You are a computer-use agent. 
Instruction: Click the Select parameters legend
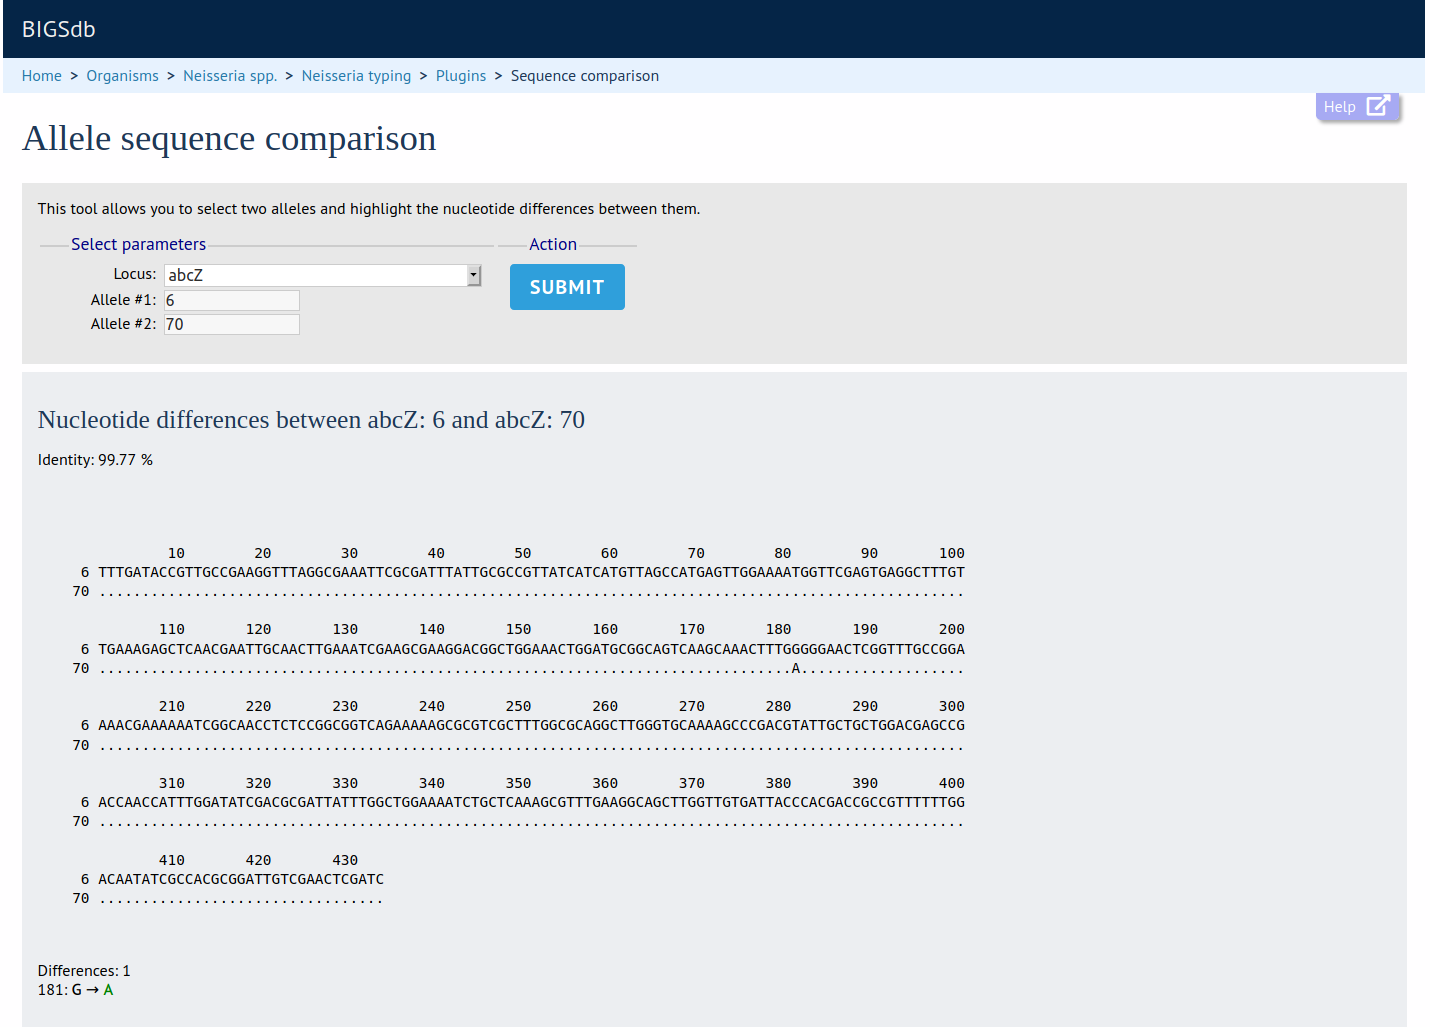click(138, 244)
